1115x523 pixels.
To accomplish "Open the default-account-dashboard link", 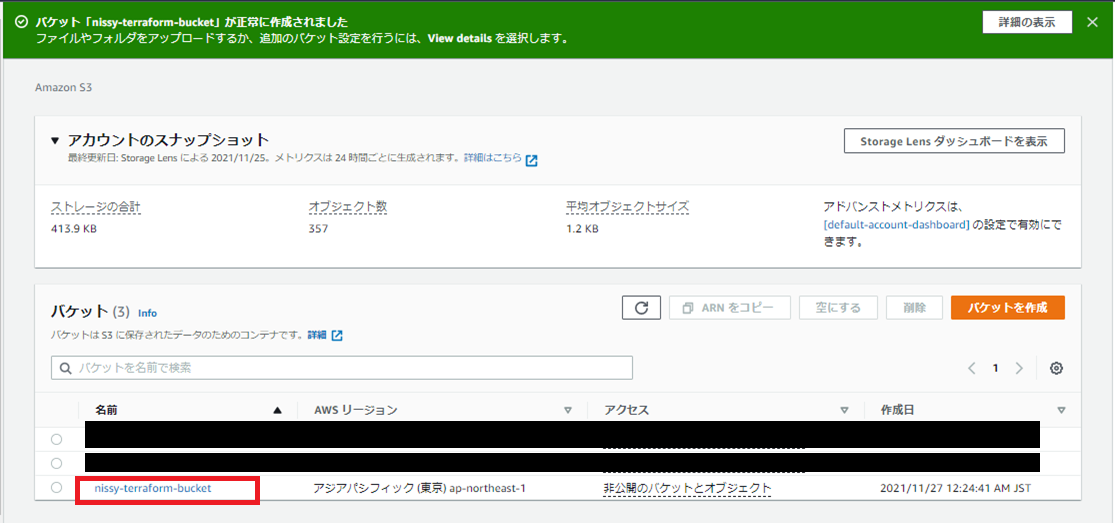I will coord(896,224).
